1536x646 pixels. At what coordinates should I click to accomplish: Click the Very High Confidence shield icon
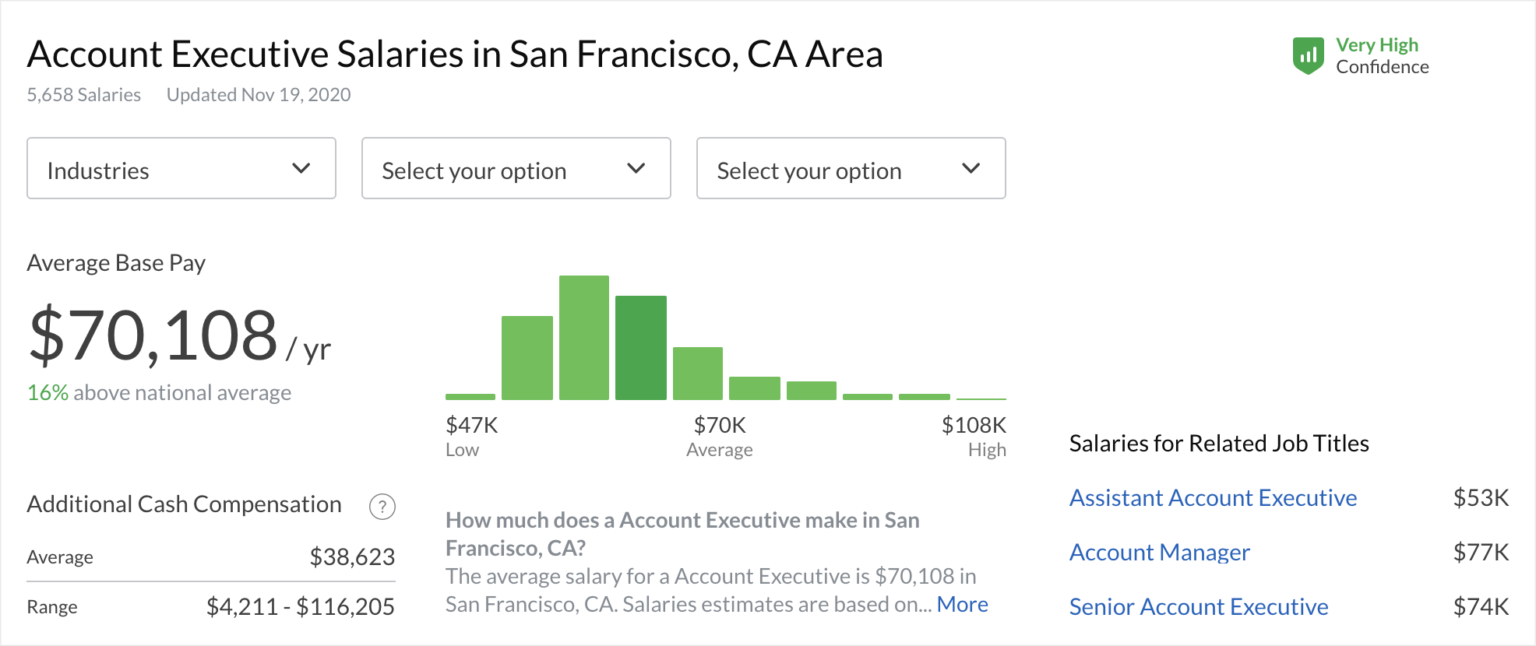(1308, 56)
